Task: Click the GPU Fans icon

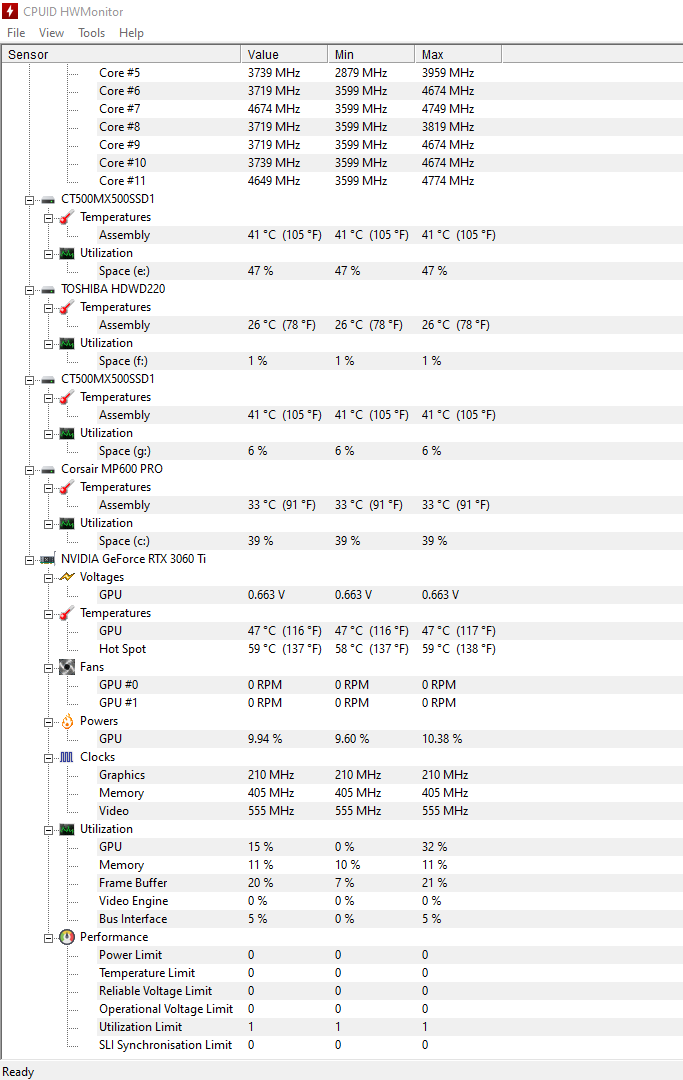Action: [x=67, y=667]
